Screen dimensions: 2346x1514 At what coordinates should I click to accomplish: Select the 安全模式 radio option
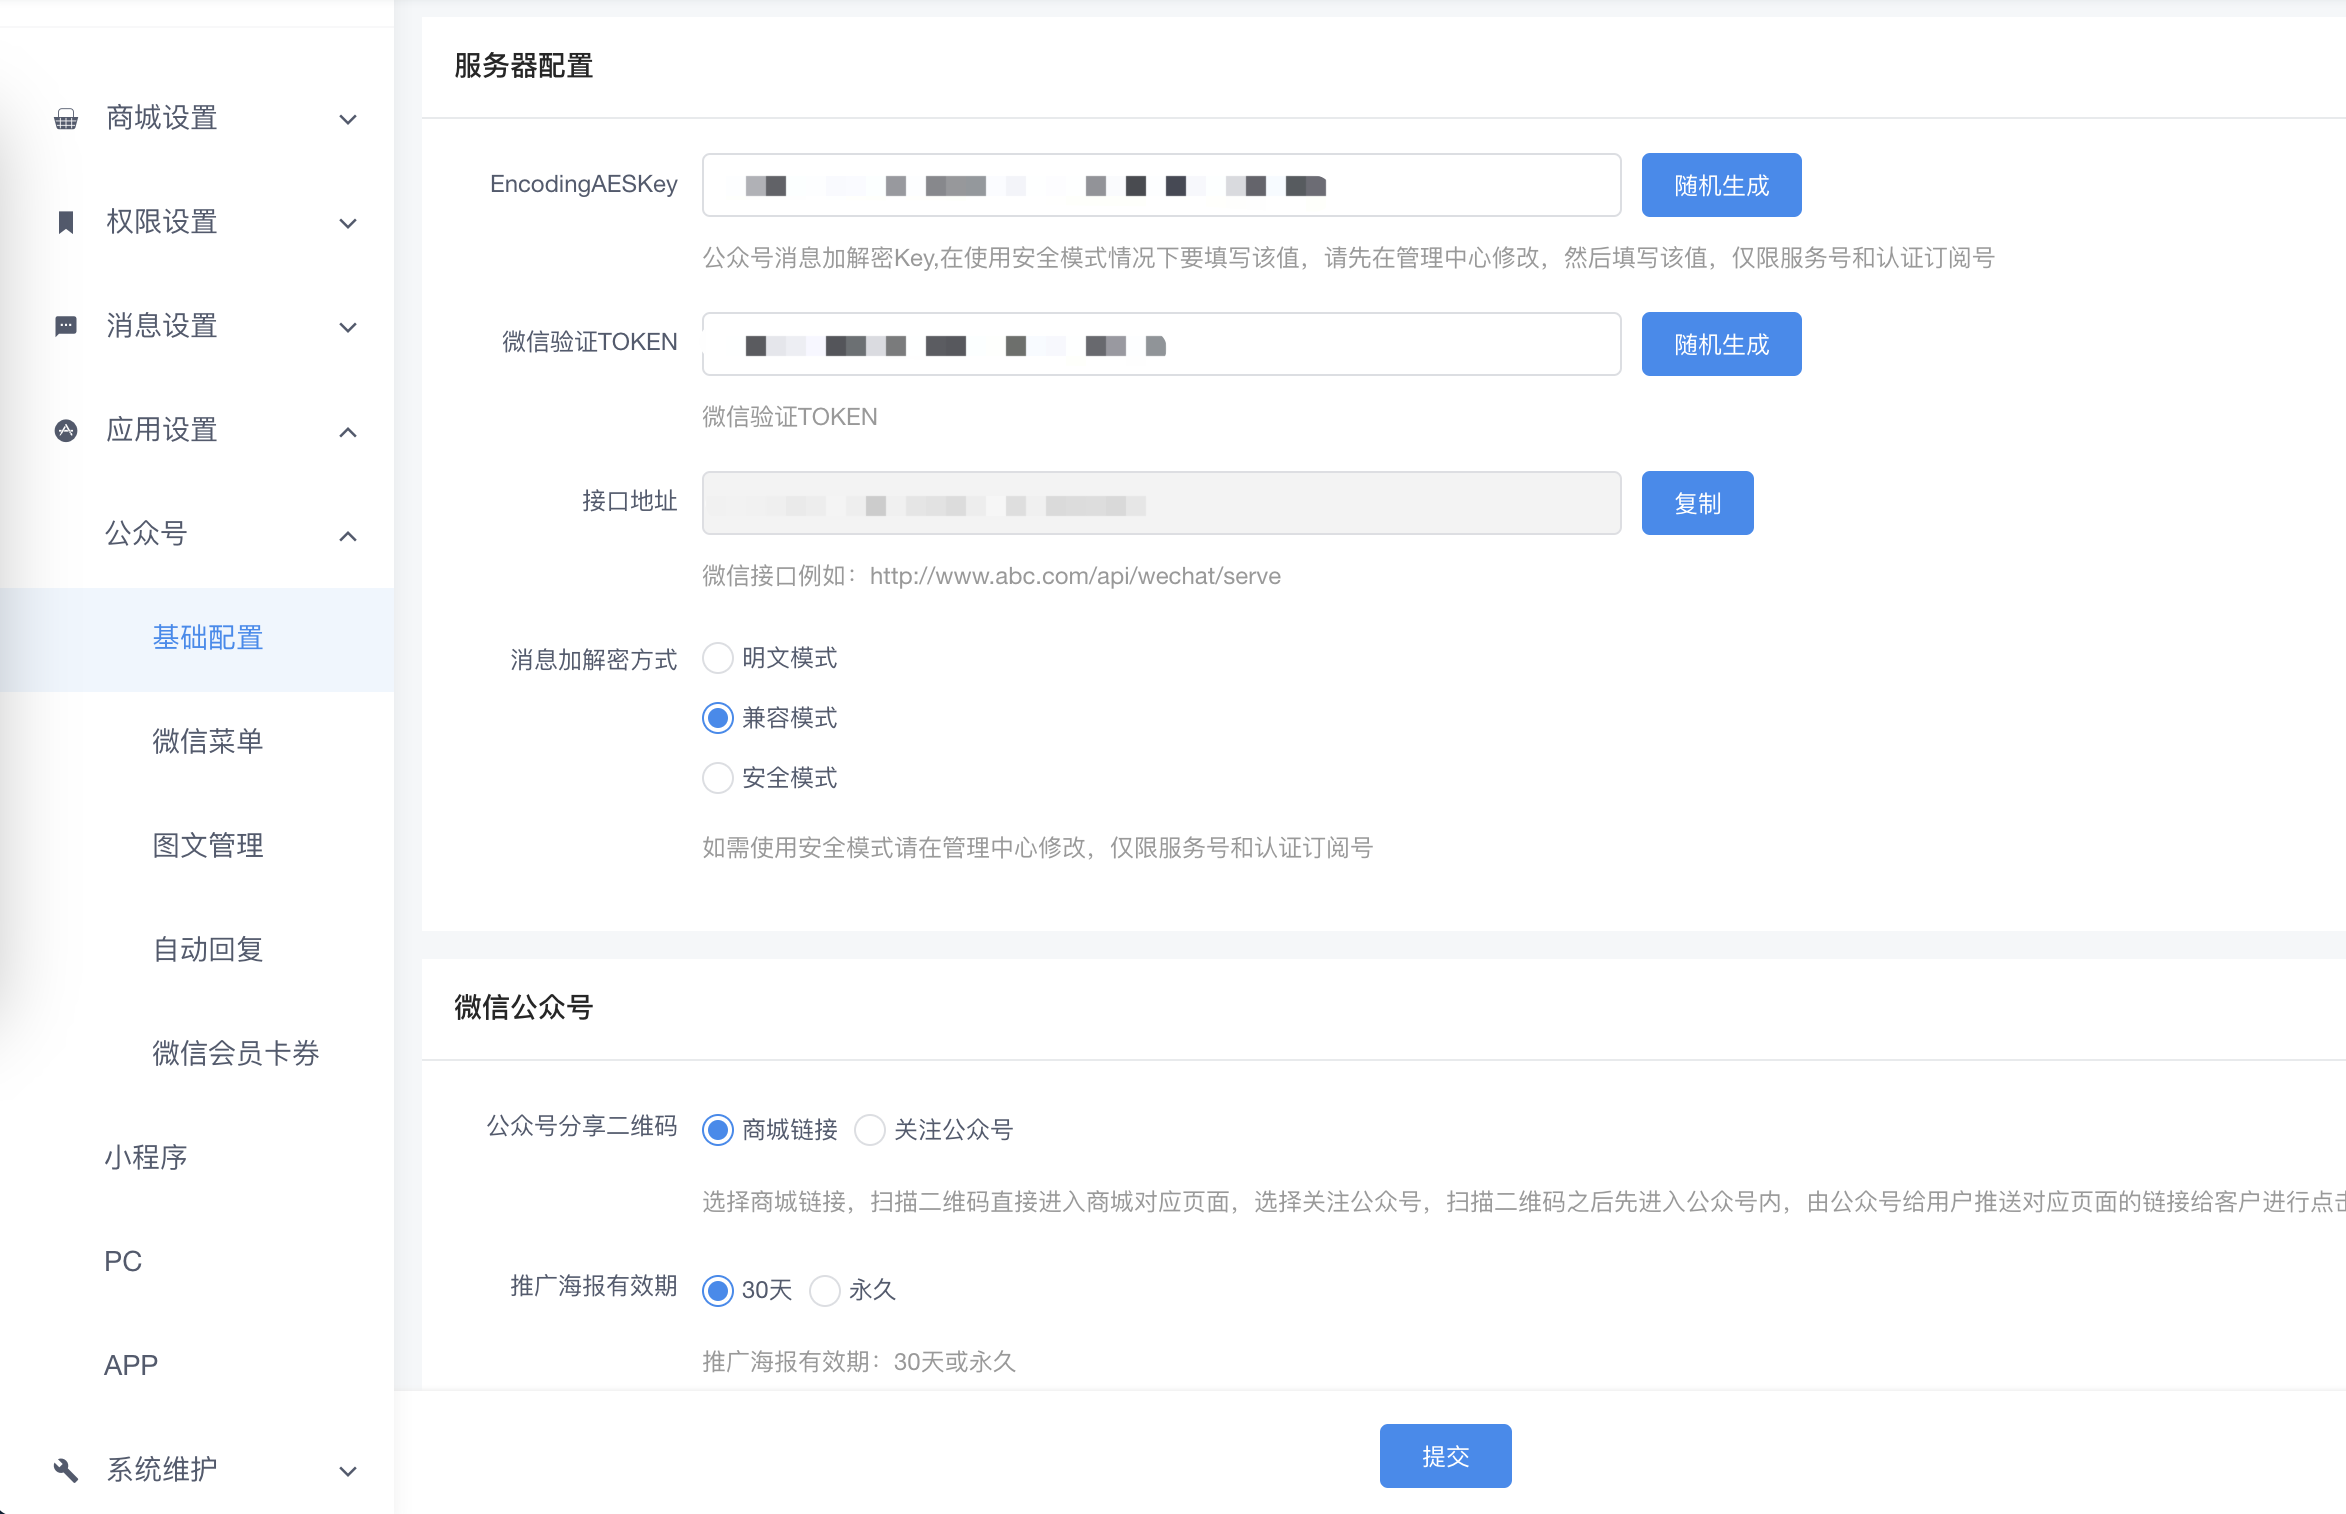718,778
